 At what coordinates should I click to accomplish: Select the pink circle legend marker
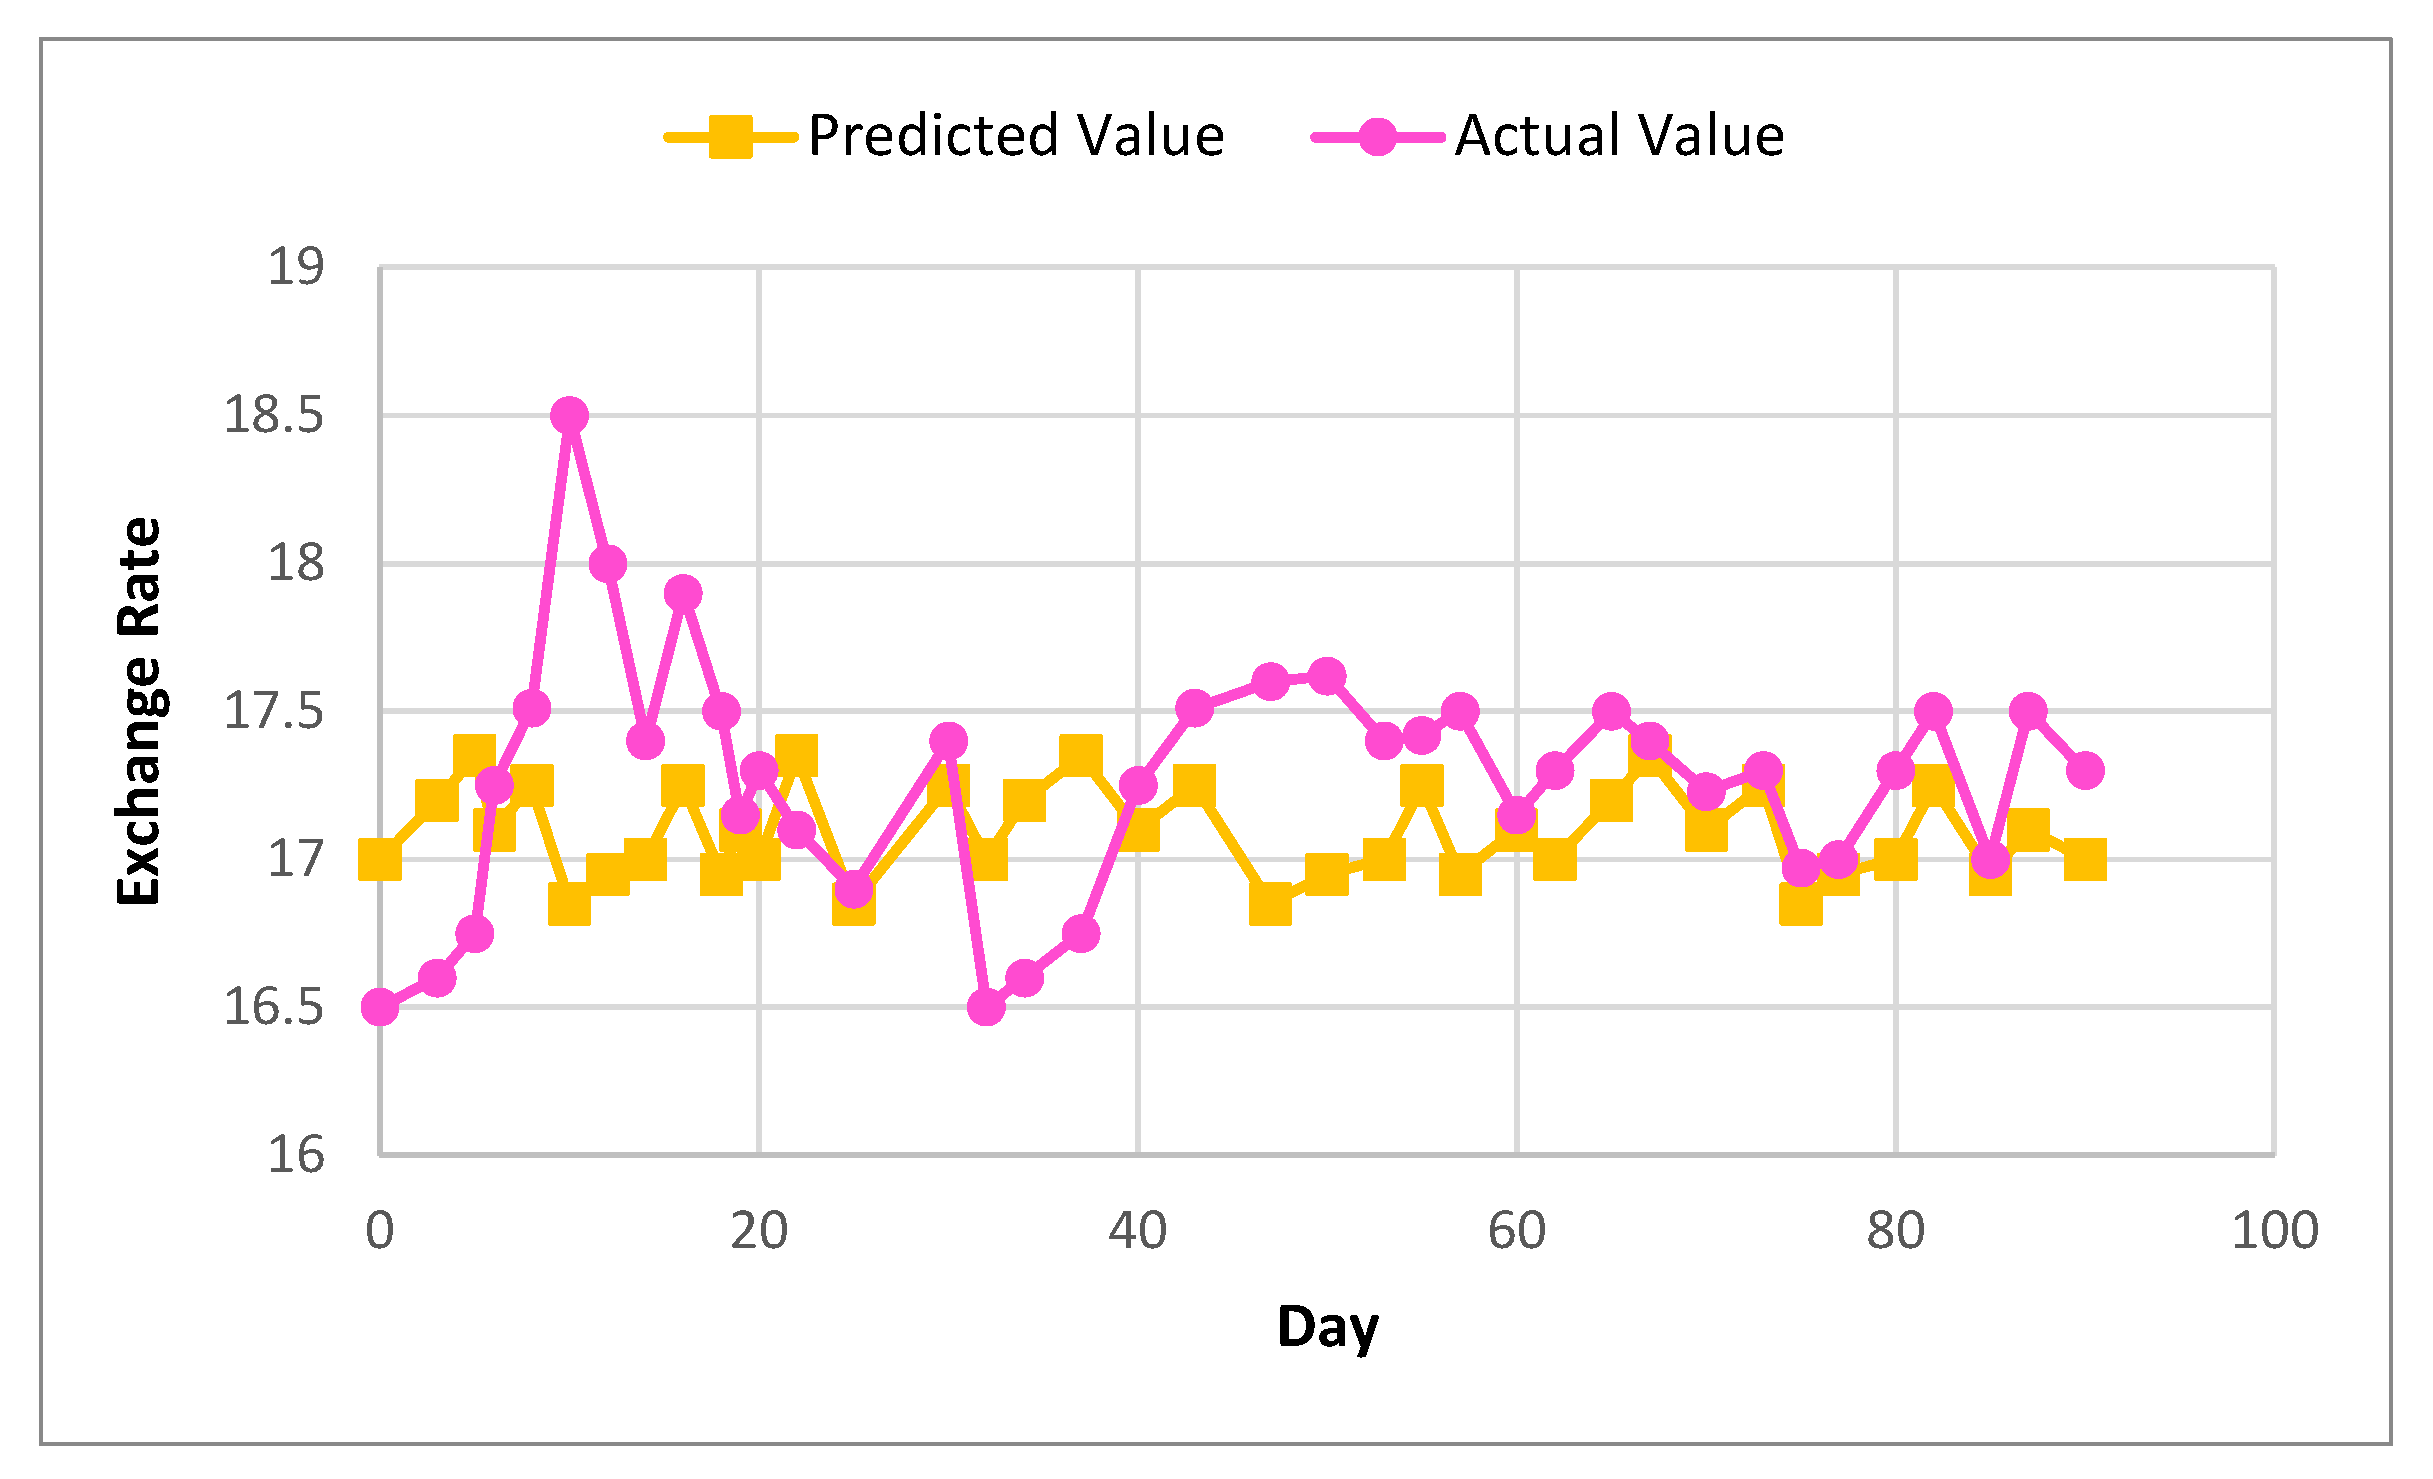[1378, 137]
